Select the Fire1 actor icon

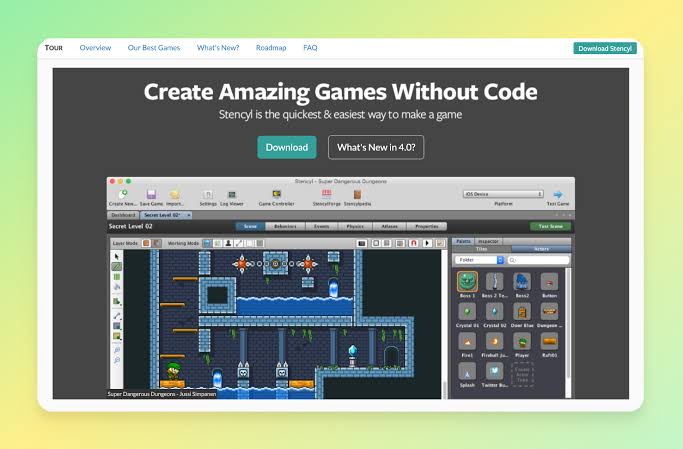coord(467,342)
